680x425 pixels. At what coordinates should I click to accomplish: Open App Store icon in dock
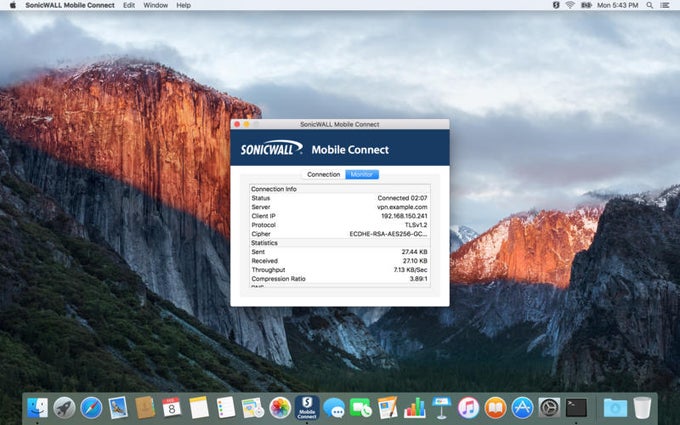point(522,408)
